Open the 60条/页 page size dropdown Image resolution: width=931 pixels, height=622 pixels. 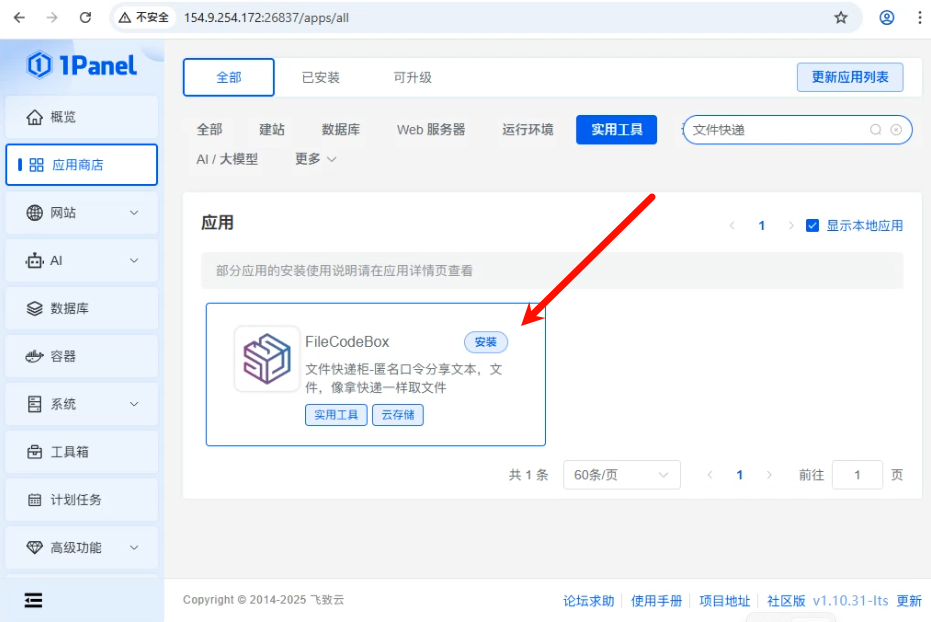point(622,475)
